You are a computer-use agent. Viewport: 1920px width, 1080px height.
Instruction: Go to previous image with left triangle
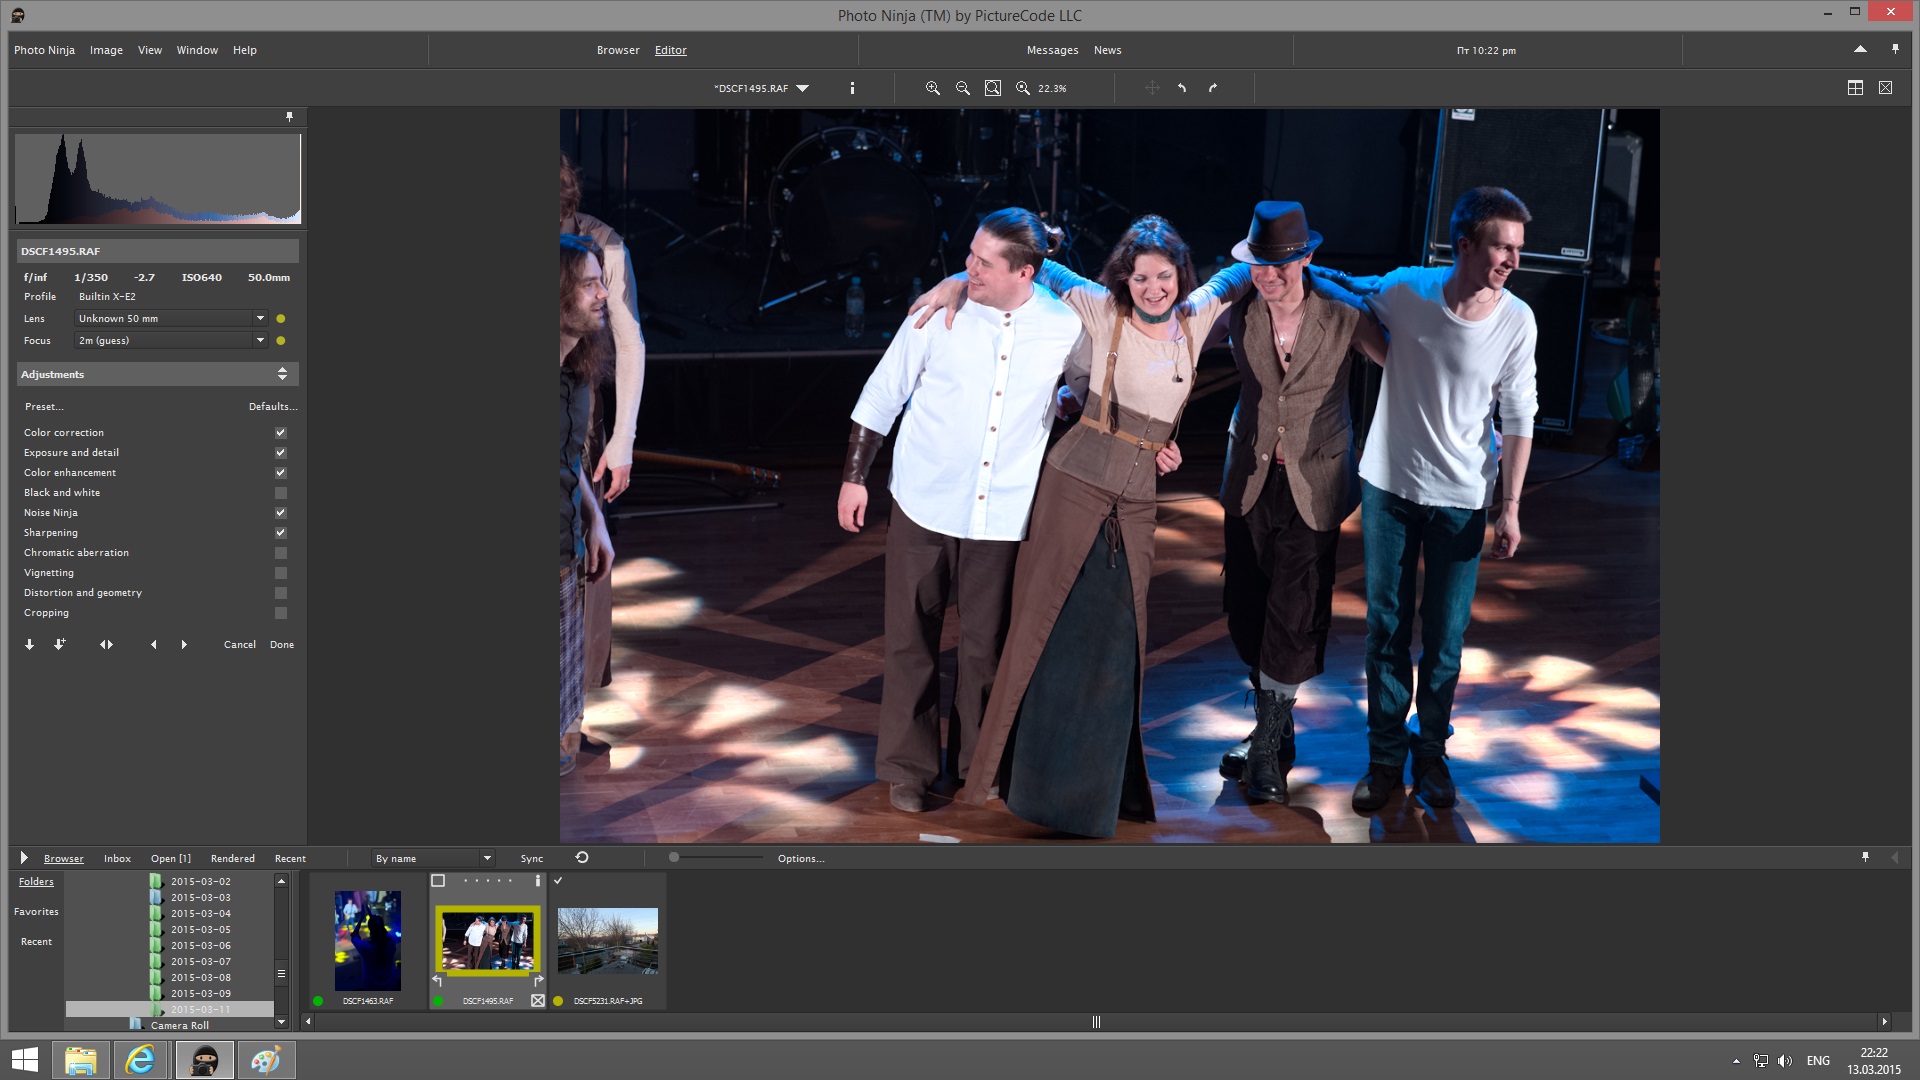(x=153, y=645)
